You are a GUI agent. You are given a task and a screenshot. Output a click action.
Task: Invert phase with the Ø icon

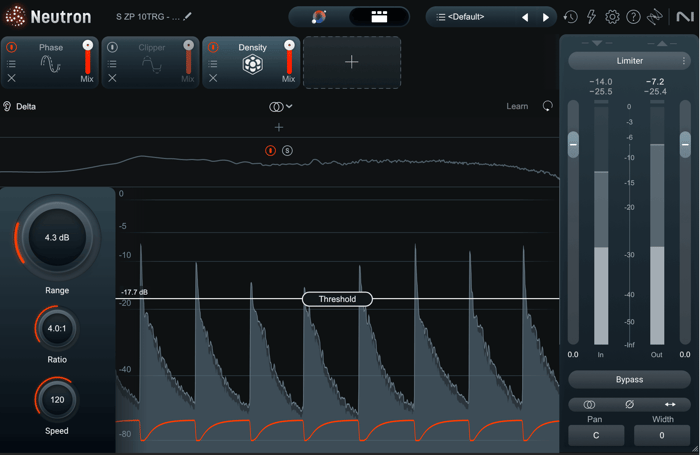point(629,405)
